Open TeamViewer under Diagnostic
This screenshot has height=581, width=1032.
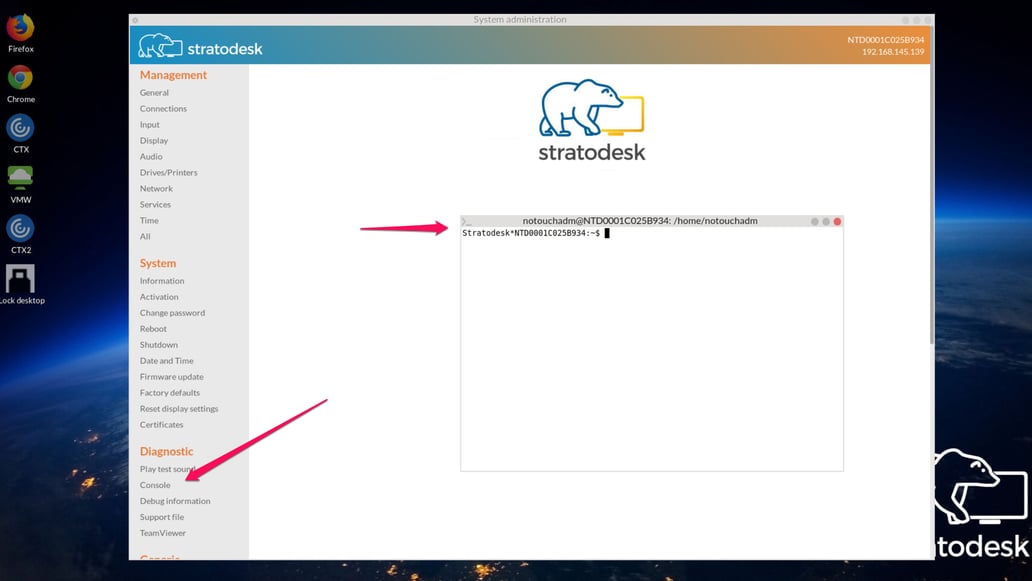(162, 532)
